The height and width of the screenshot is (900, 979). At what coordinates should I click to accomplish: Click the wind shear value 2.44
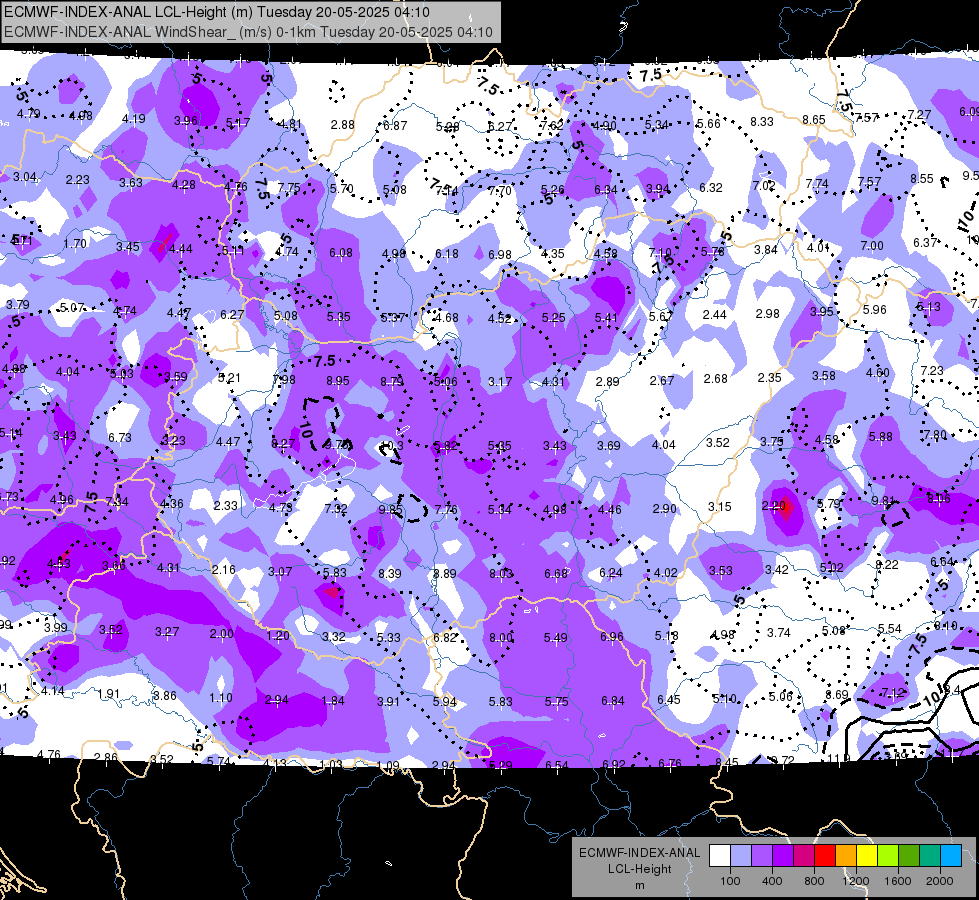pos(714,314)
